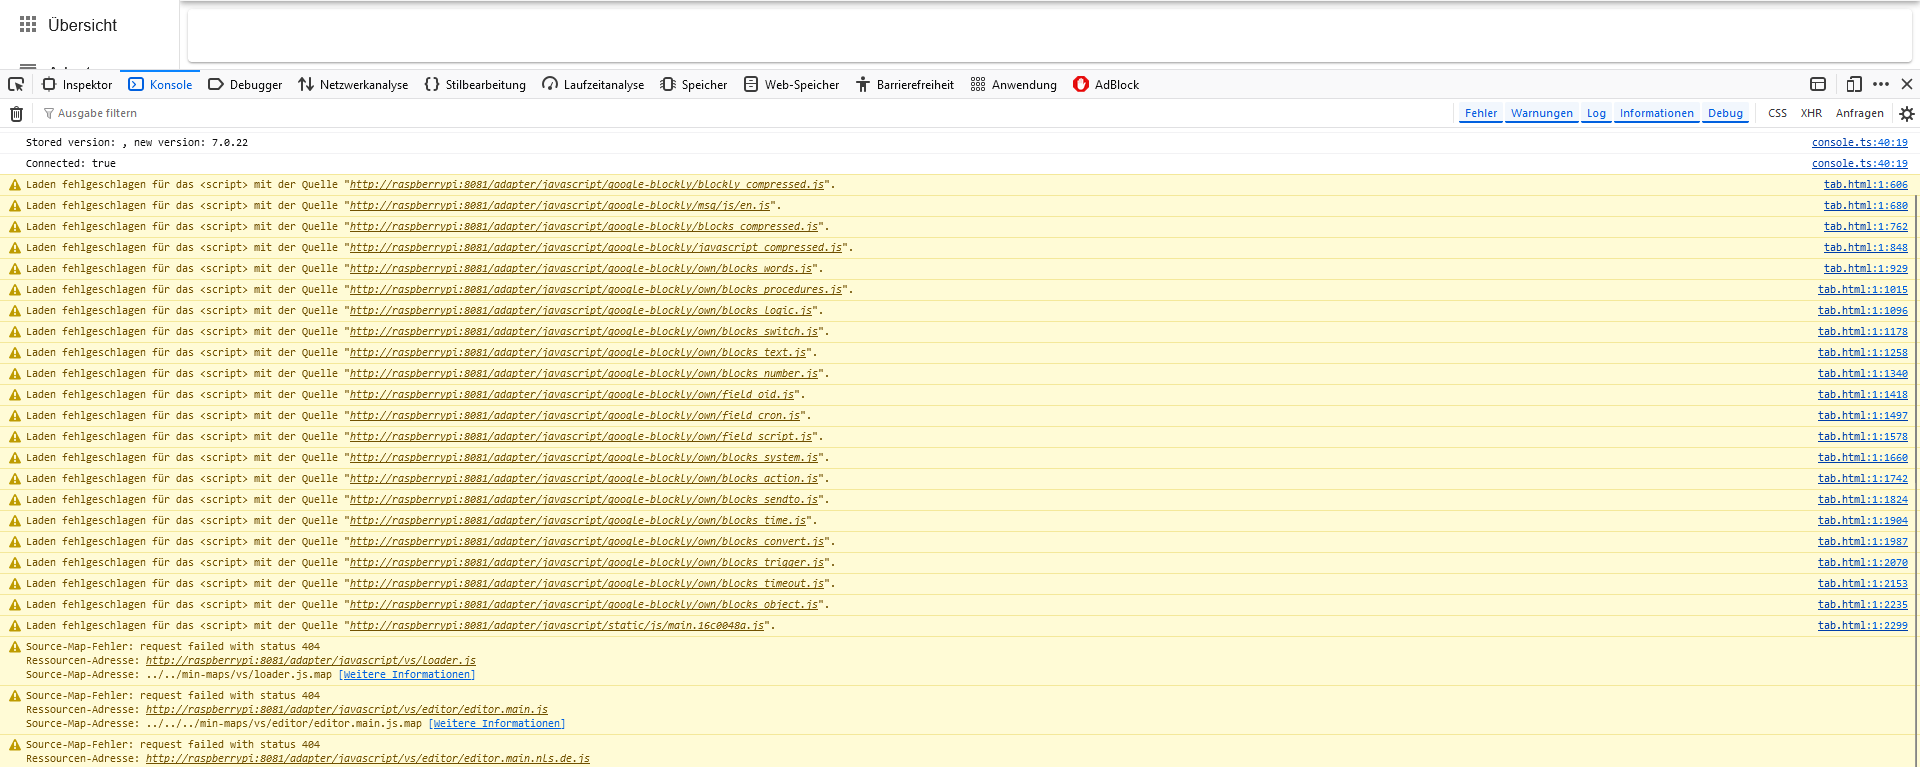The image size is (1920, 767).
Task: Select the 'Connected: true' log message
Action: 71,164
